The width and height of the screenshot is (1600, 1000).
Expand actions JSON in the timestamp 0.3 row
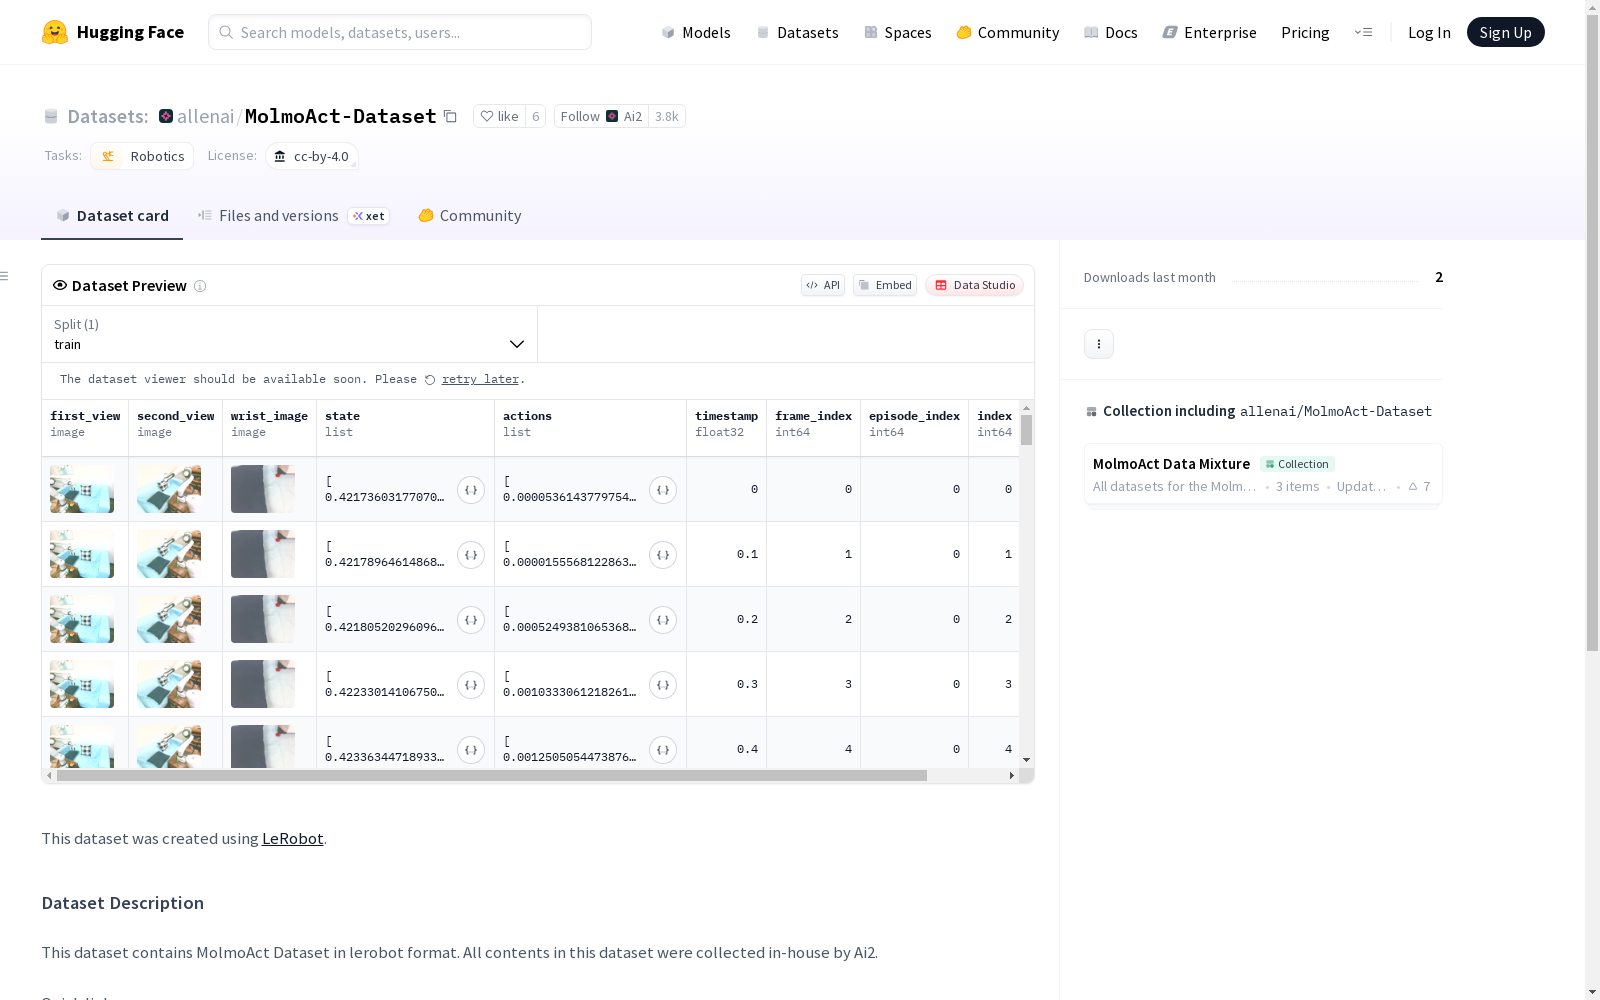(663, 685)
